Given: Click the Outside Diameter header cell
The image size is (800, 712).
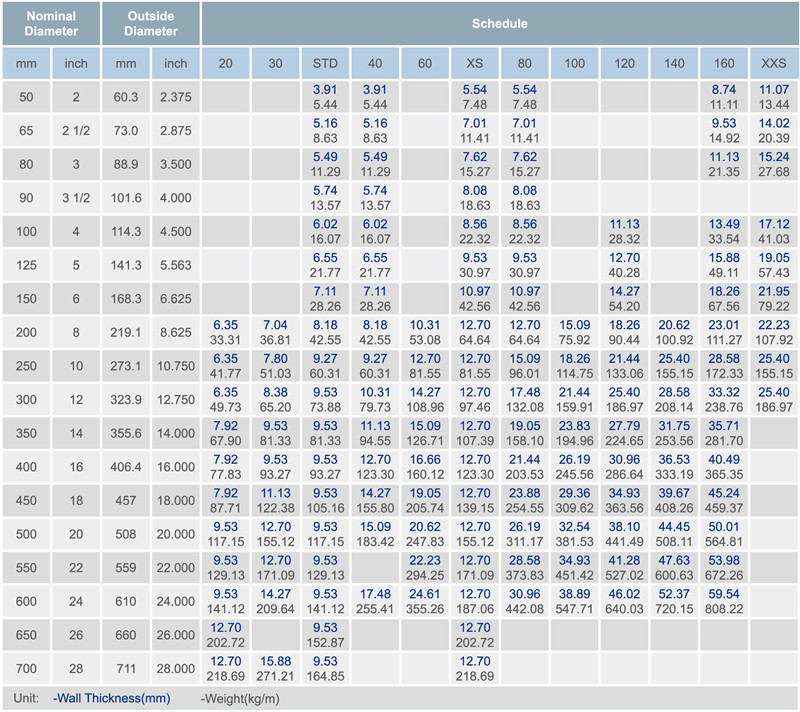Looking at the screenshot, I should tap(151, 23).
